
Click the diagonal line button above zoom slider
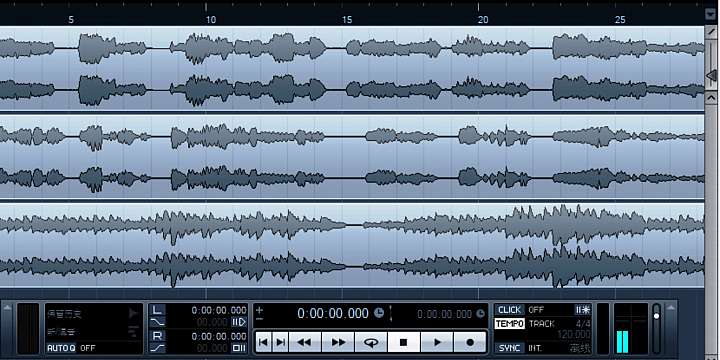[711, 31]
